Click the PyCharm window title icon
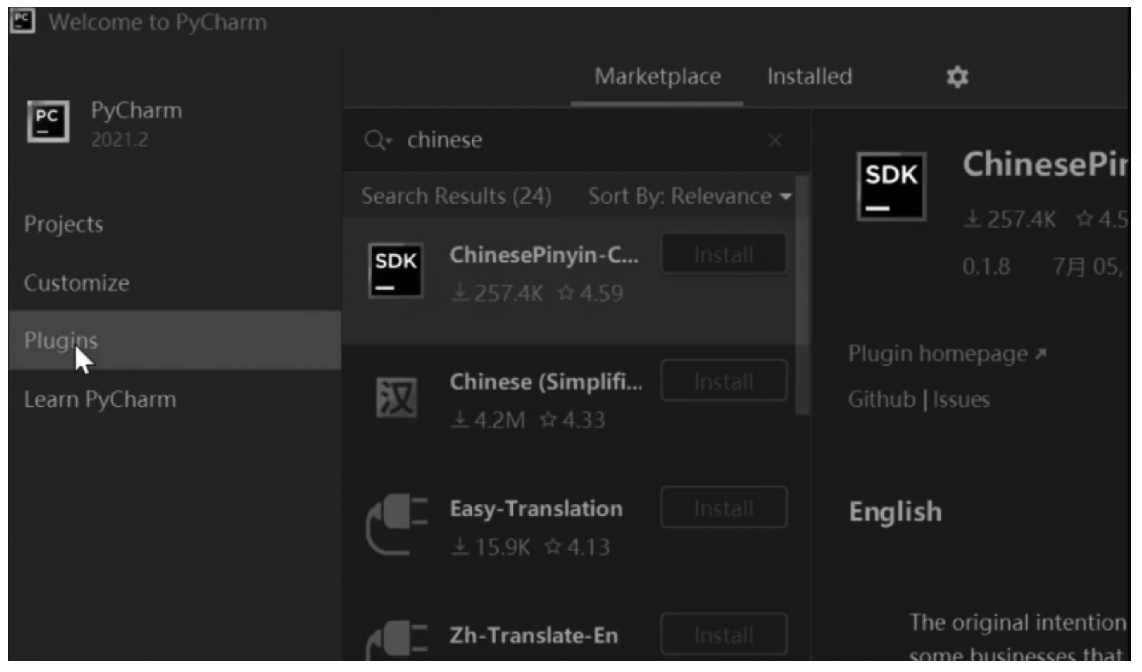Viewport: 1142px width, 672px height. (23, 20)
